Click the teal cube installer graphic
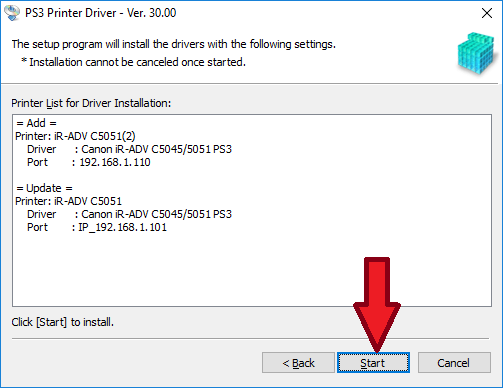 [x=476, y=53]
